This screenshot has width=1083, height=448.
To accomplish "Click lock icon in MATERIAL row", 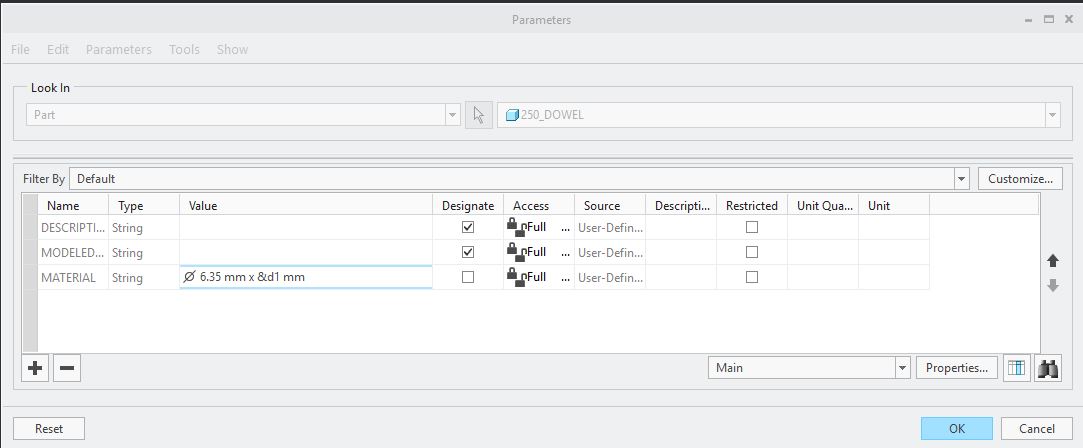I will [x=515, y=277].
